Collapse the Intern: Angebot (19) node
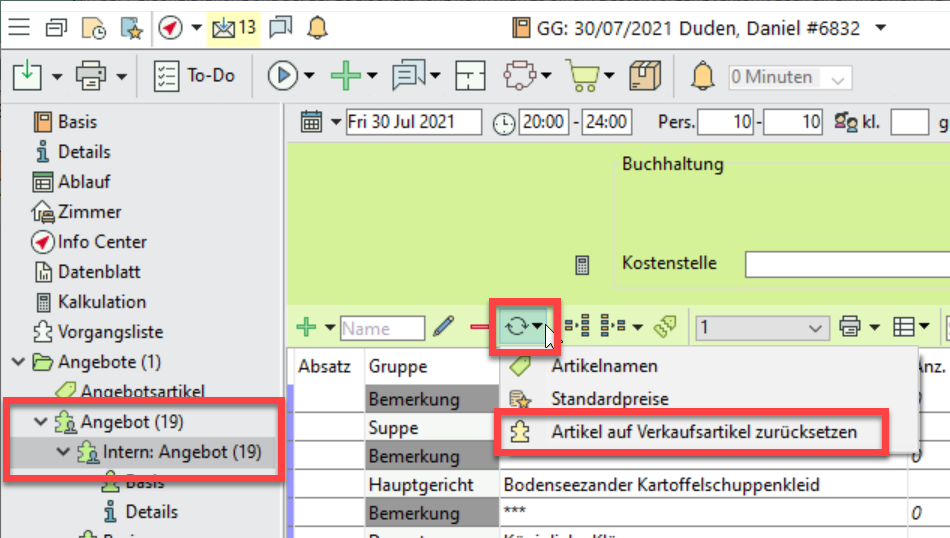 tap(62, 452)
